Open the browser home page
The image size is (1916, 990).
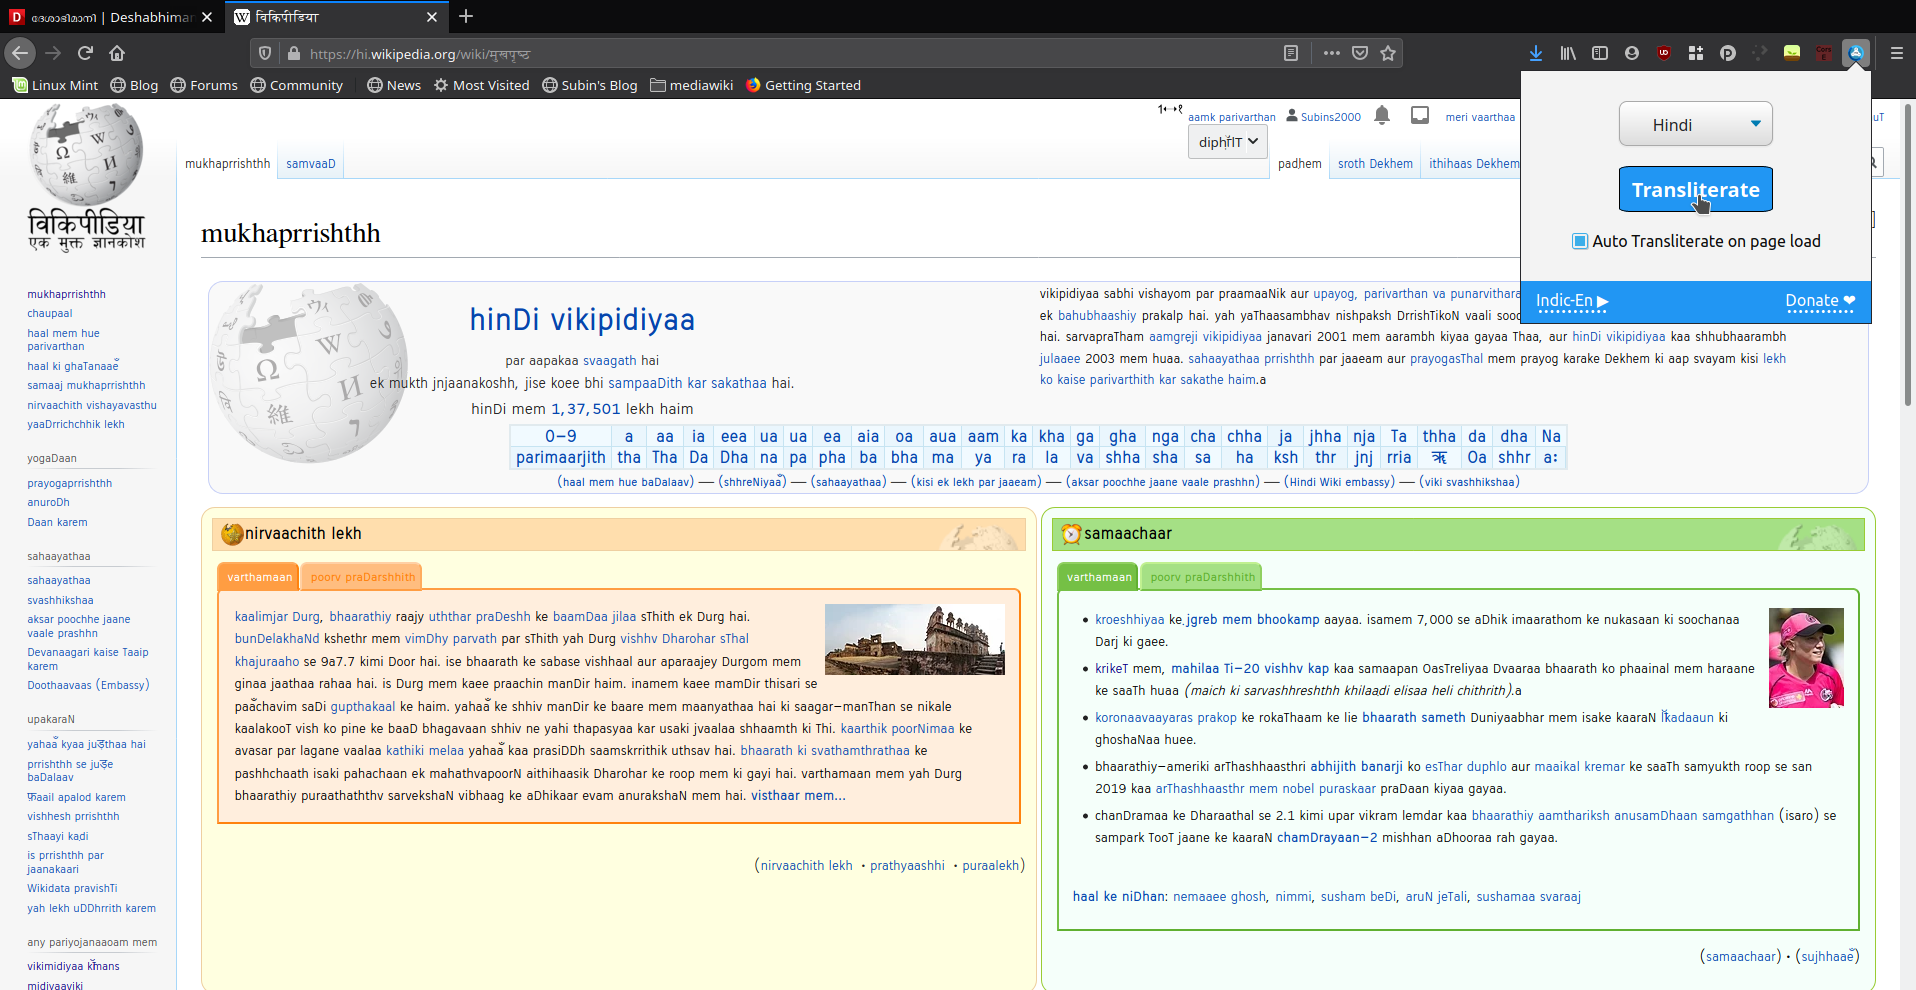(117, 53)
